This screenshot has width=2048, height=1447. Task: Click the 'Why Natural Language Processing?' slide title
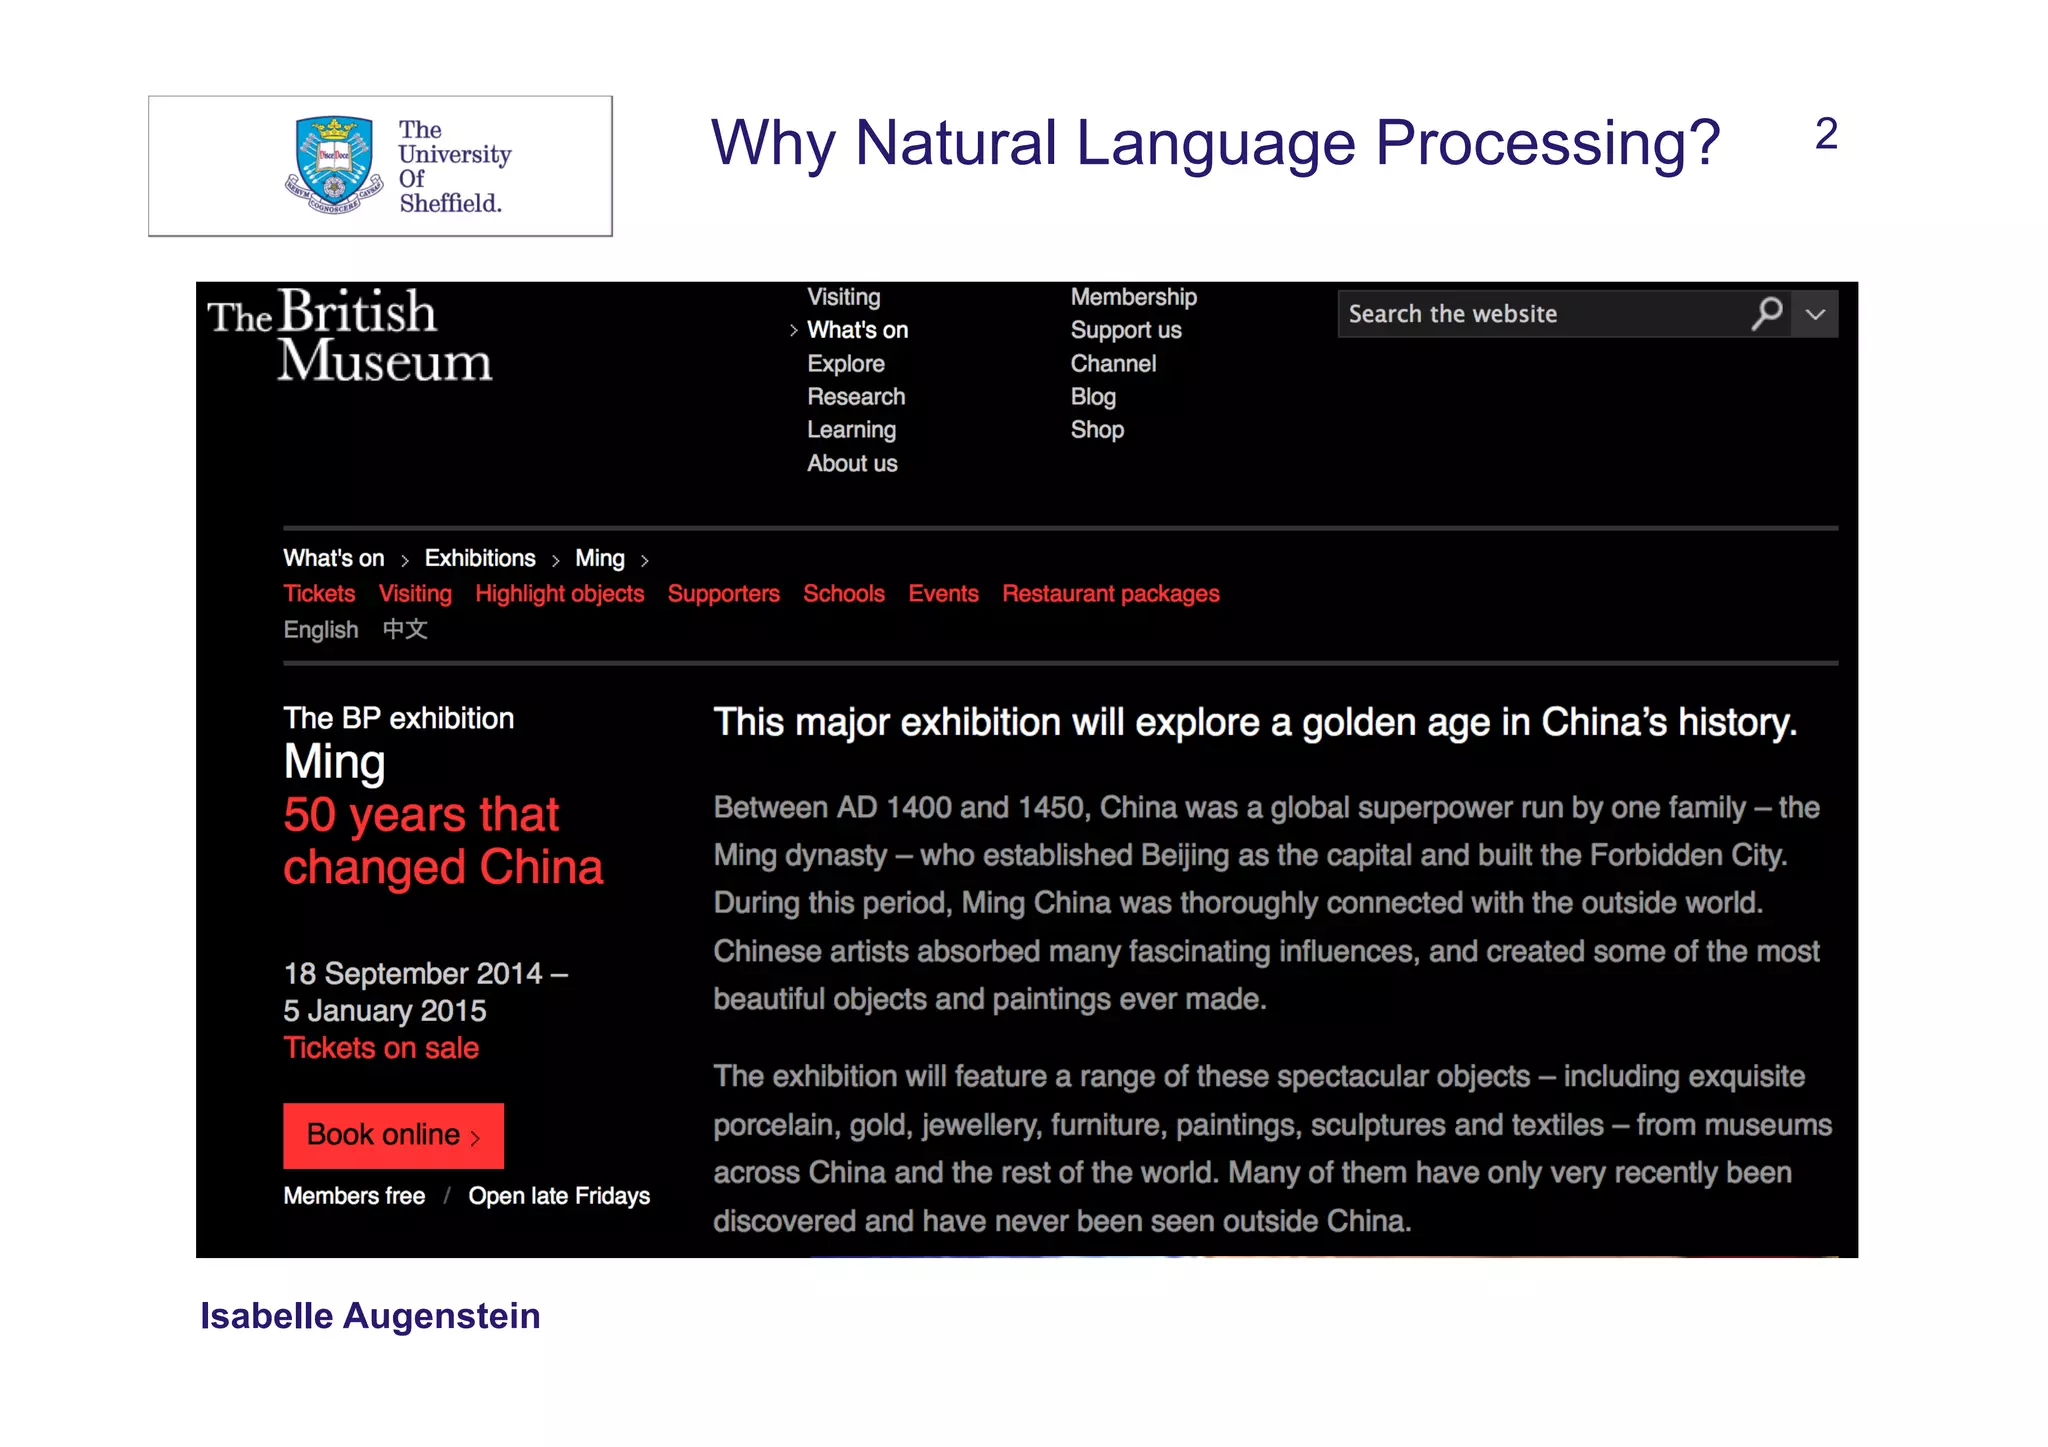point(1215,143)
